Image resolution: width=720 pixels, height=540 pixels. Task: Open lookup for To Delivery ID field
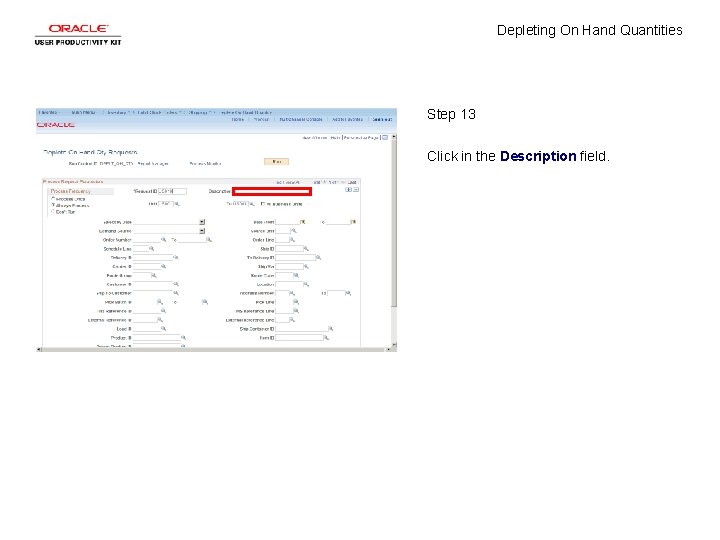(x=318, y=258)
